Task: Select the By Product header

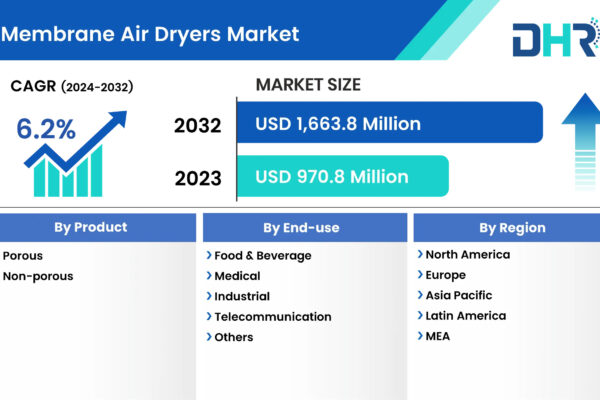Action: click(98, 227)
